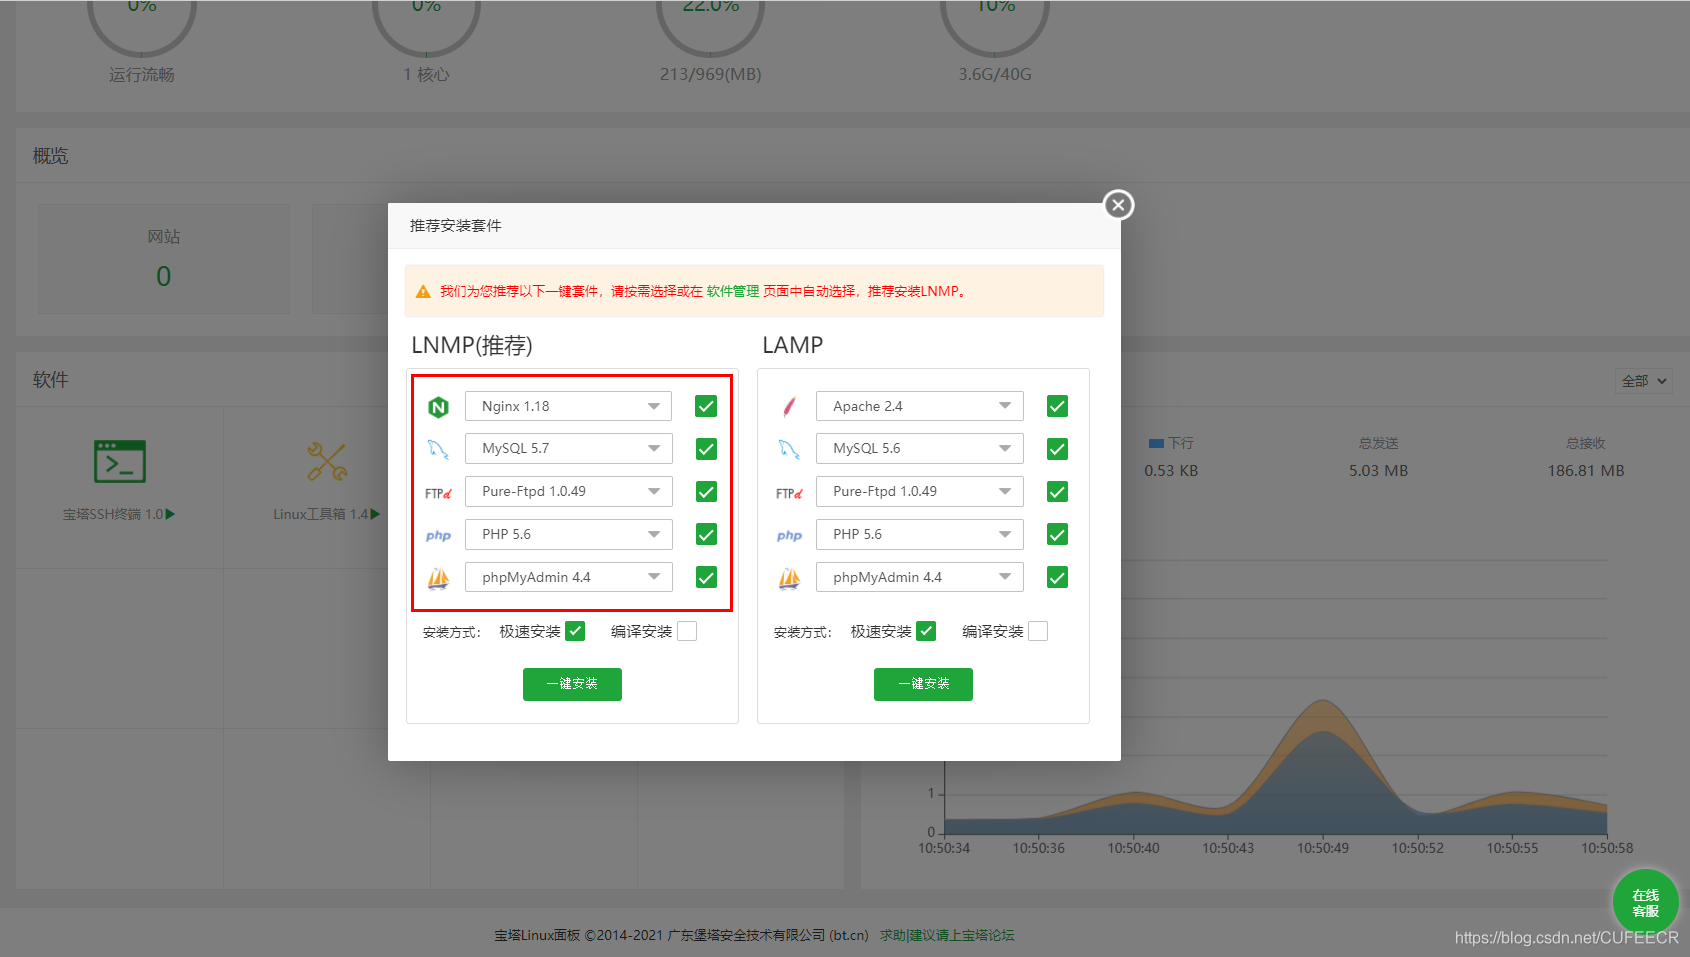
Task: Click the FTP icon in LAMP list
Action: coord(789,493)
